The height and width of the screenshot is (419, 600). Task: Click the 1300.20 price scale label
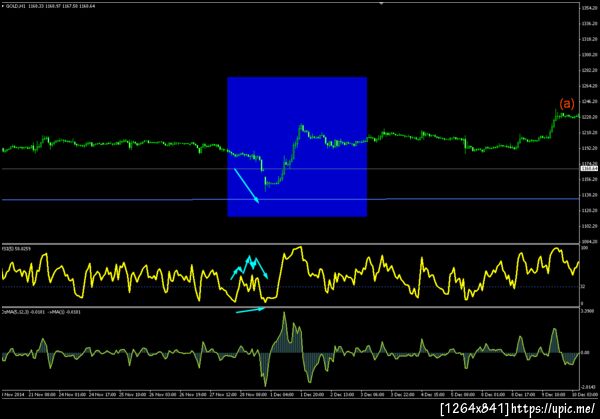coord(589,55)
